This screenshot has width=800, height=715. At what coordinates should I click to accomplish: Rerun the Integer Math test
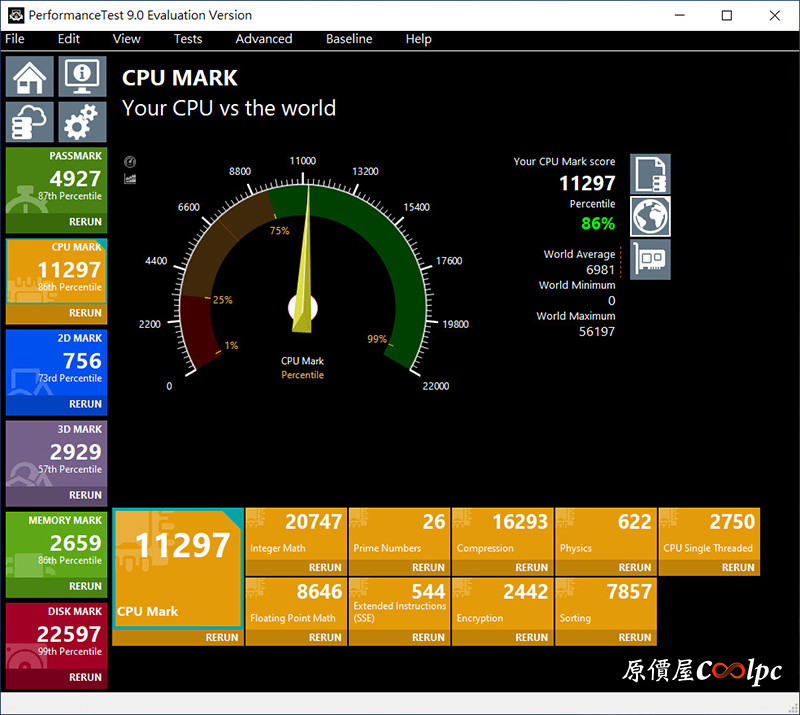296,568
